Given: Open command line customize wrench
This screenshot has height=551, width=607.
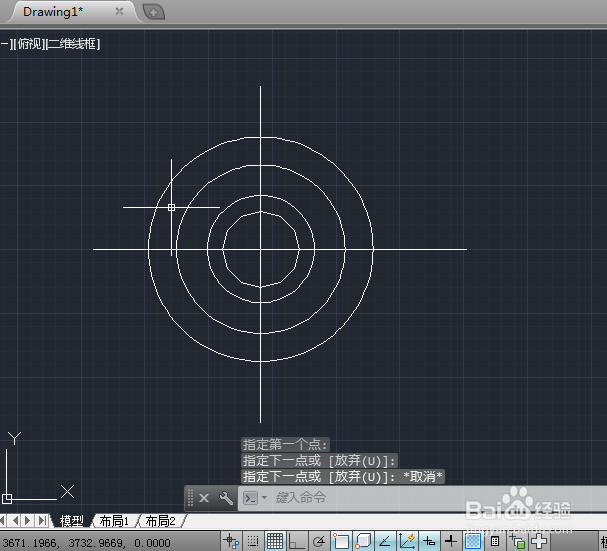Looking at the screenshot, I should pos(226,498).
